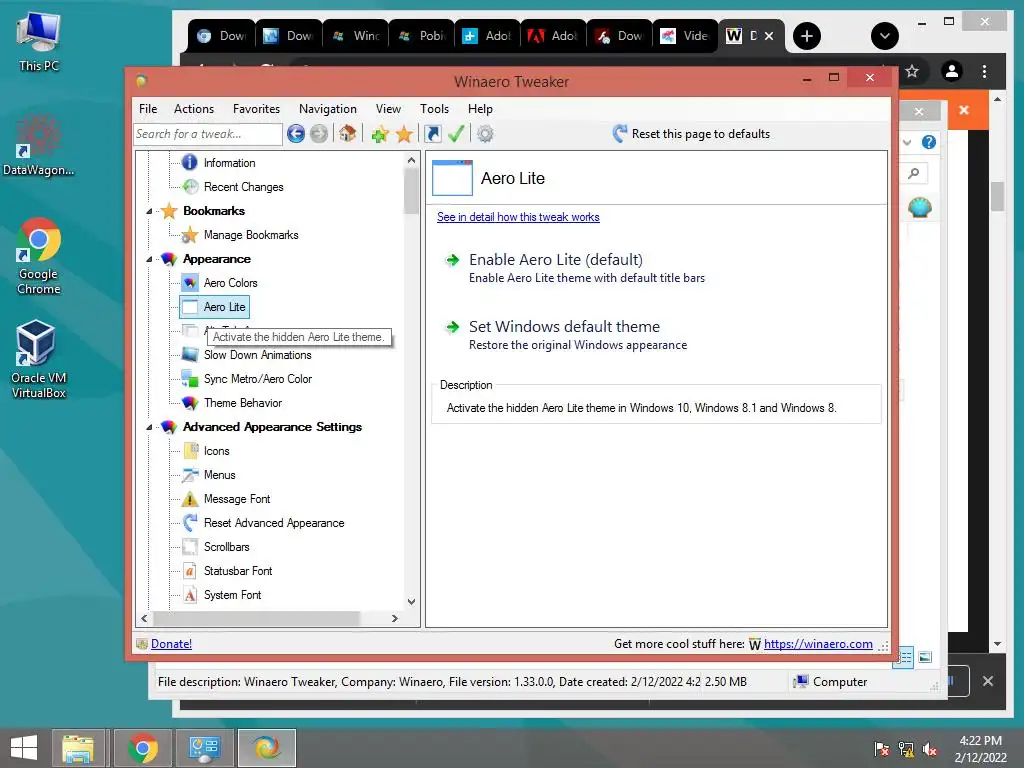Click the export shortcut arrow toolbar icon
This screenshot has width=1024, height=768.
click(432, 134)
